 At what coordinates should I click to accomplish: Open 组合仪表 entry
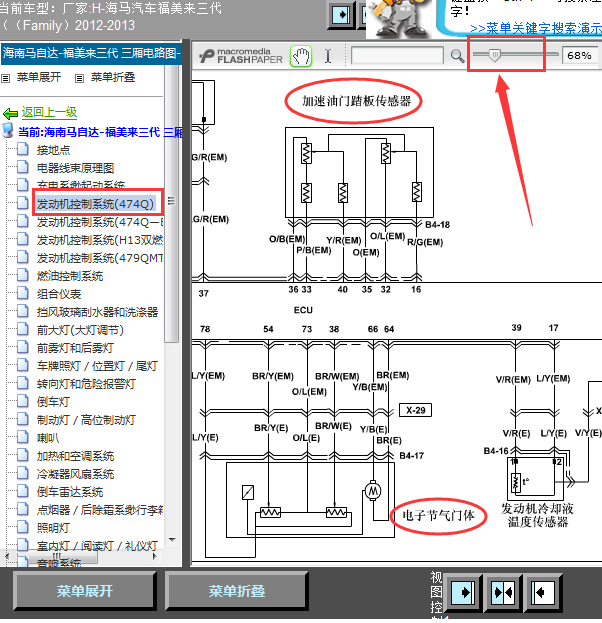click(59, 294)
